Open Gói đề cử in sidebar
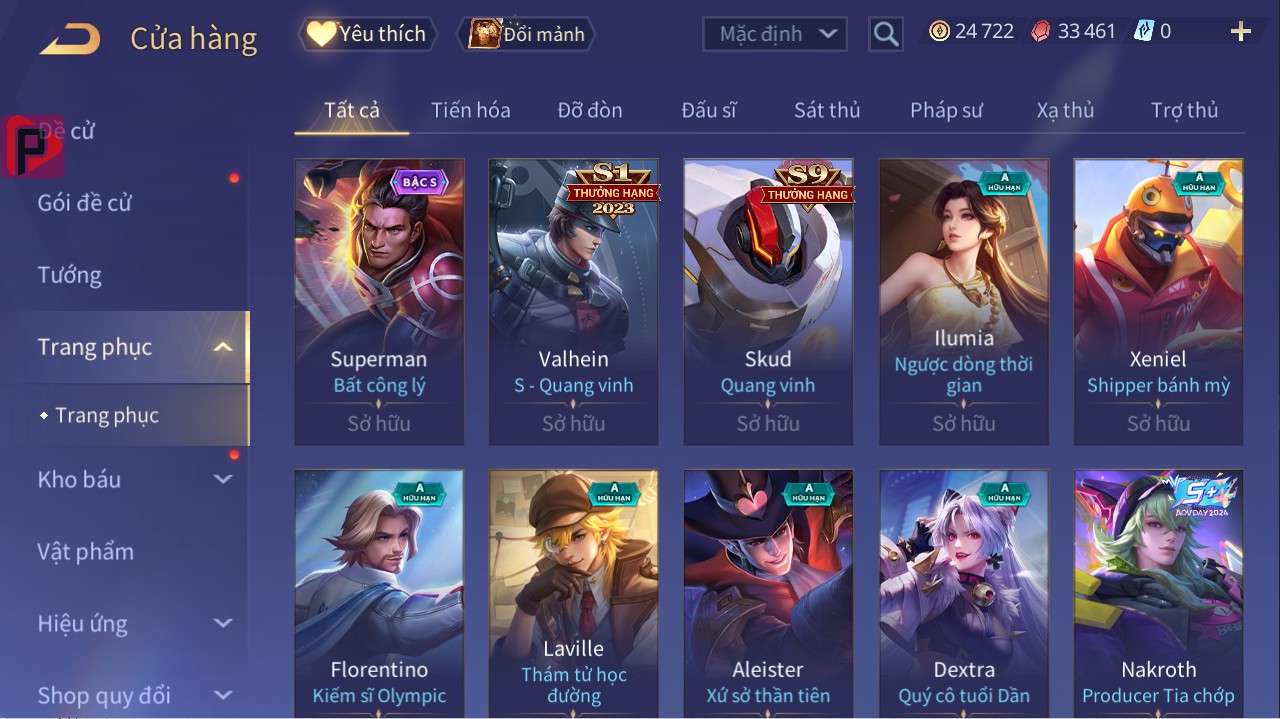 pyautogui.click(x=85, y=203)
